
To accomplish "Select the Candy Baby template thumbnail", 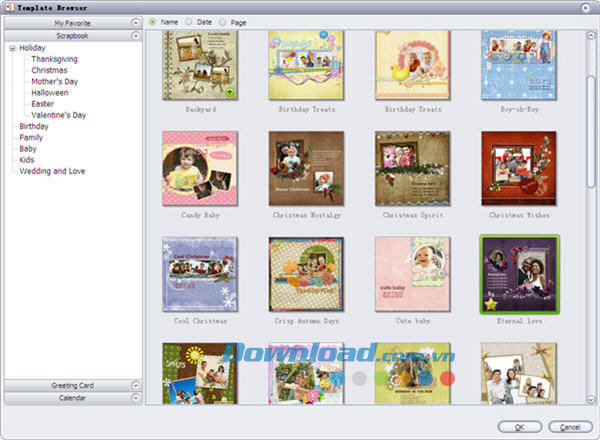I will (199, 168).
